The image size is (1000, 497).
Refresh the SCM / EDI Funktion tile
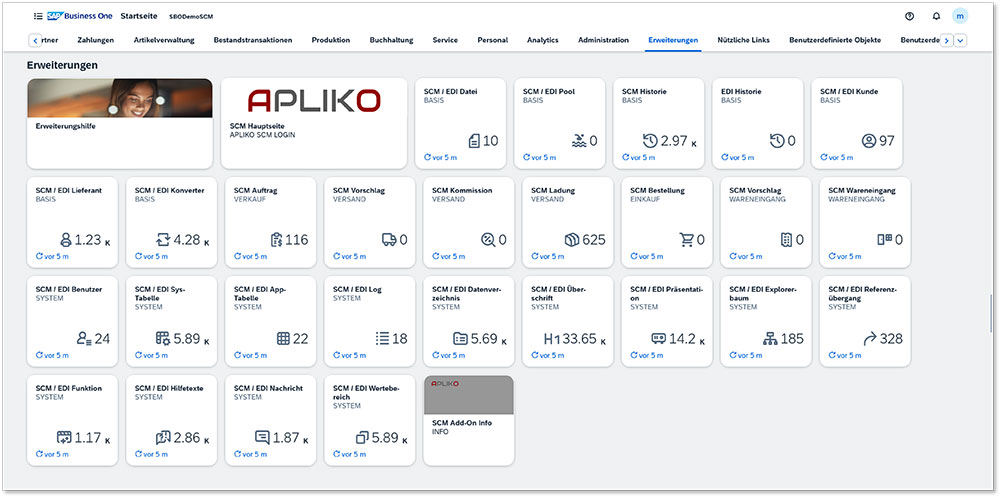[53, 454]
